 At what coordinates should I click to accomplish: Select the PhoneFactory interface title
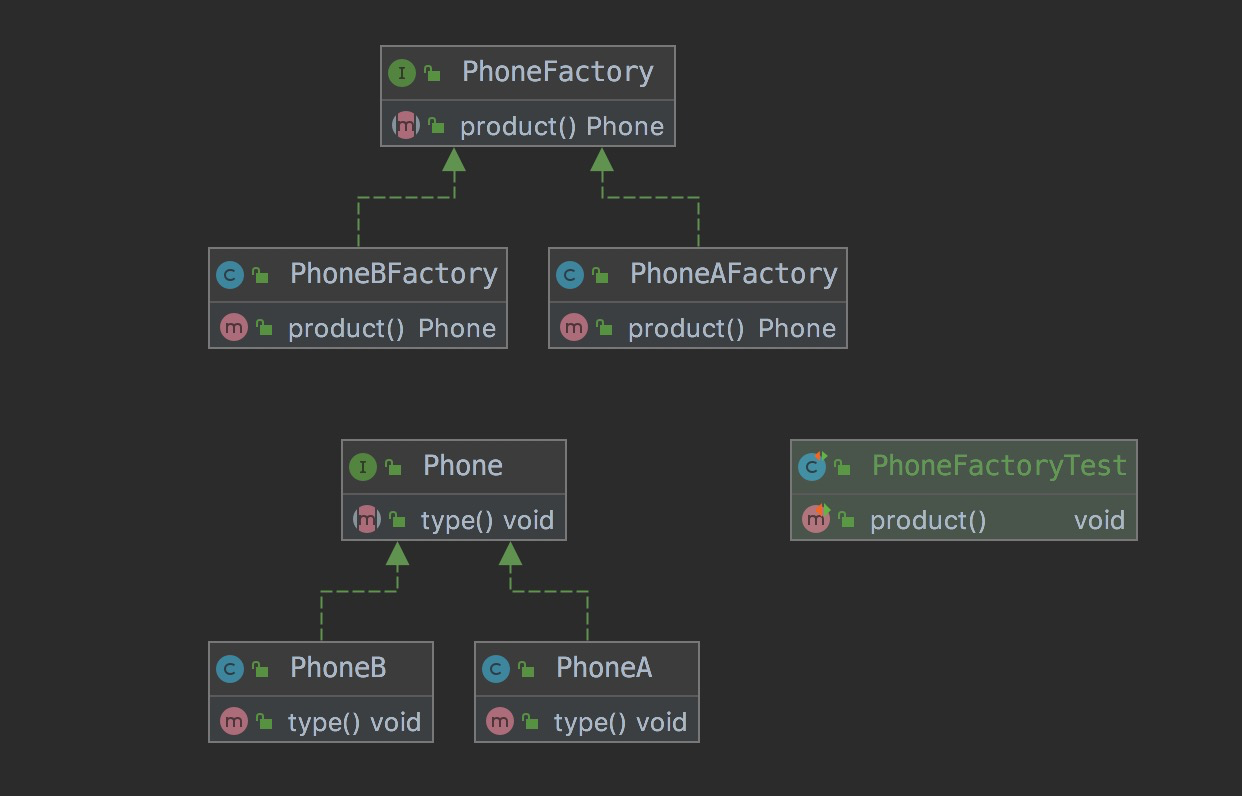pos(557,72)
